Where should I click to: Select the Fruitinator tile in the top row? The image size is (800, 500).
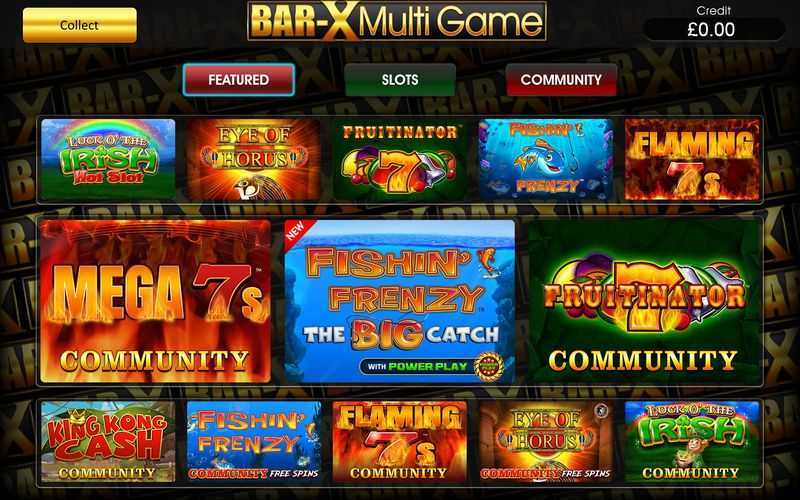point(399,159)
